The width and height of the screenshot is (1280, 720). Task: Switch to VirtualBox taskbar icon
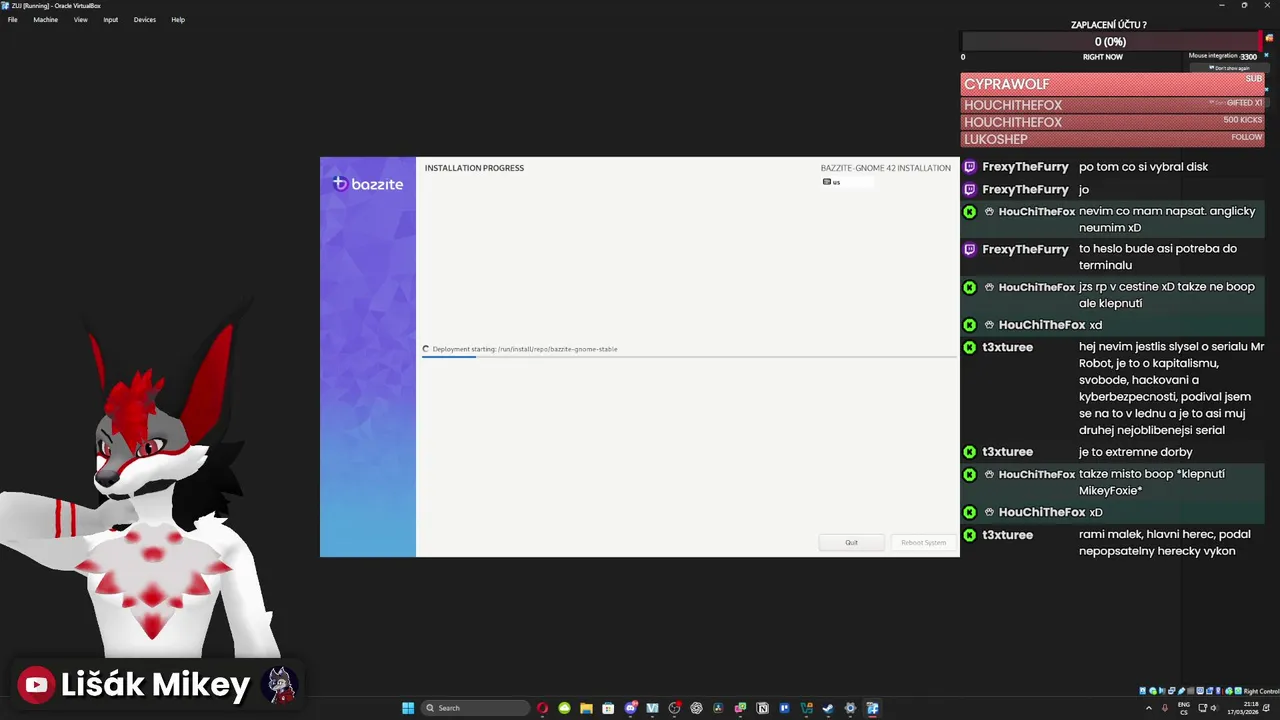click(872, 708)
